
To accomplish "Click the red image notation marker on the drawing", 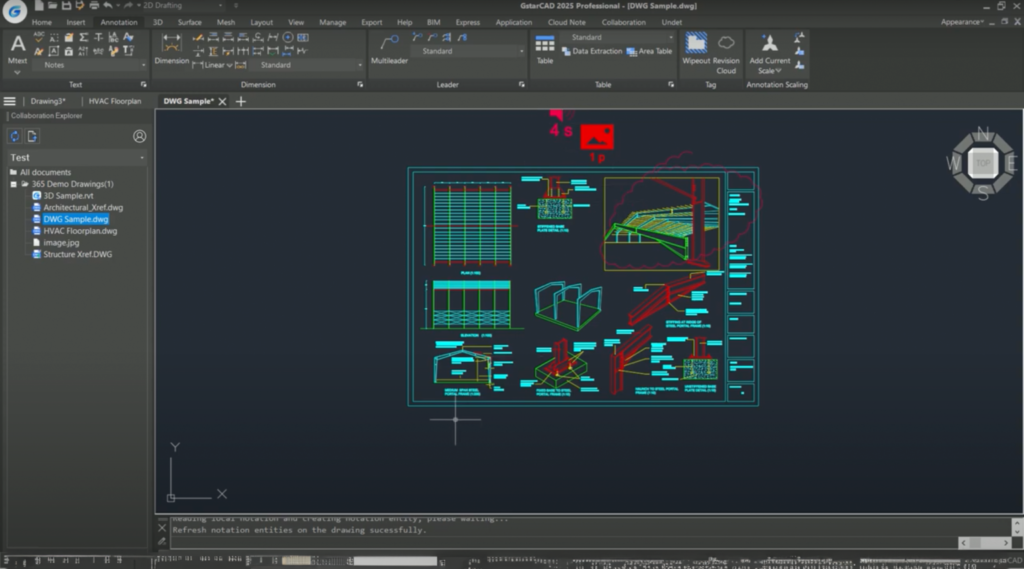I will click(597, 137).
